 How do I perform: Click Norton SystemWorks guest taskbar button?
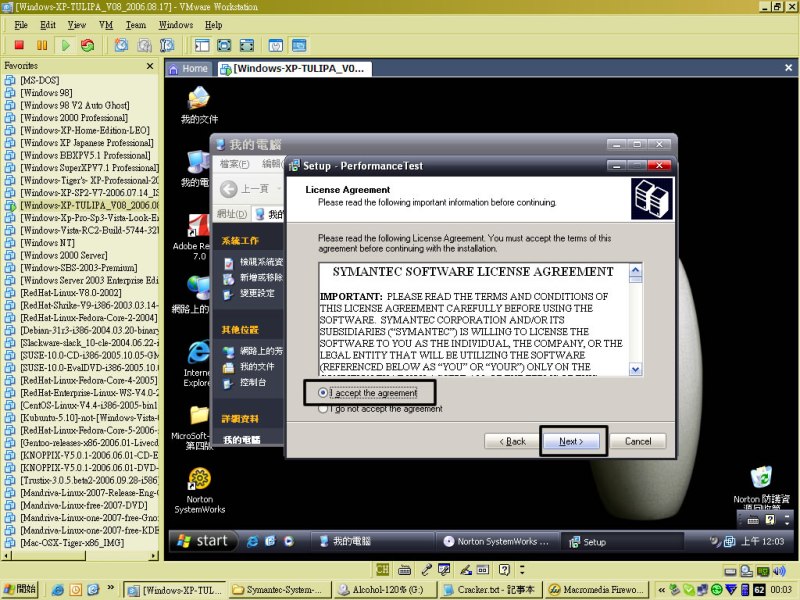[x=497, y=541]
